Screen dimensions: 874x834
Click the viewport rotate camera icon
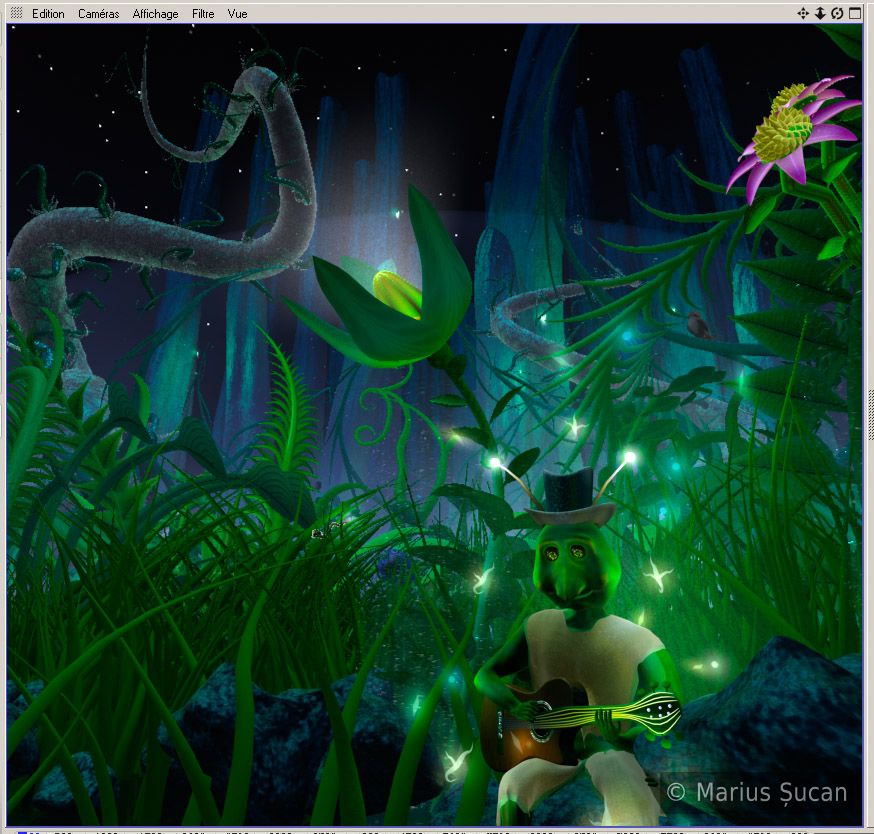click(x=837, y=14)
